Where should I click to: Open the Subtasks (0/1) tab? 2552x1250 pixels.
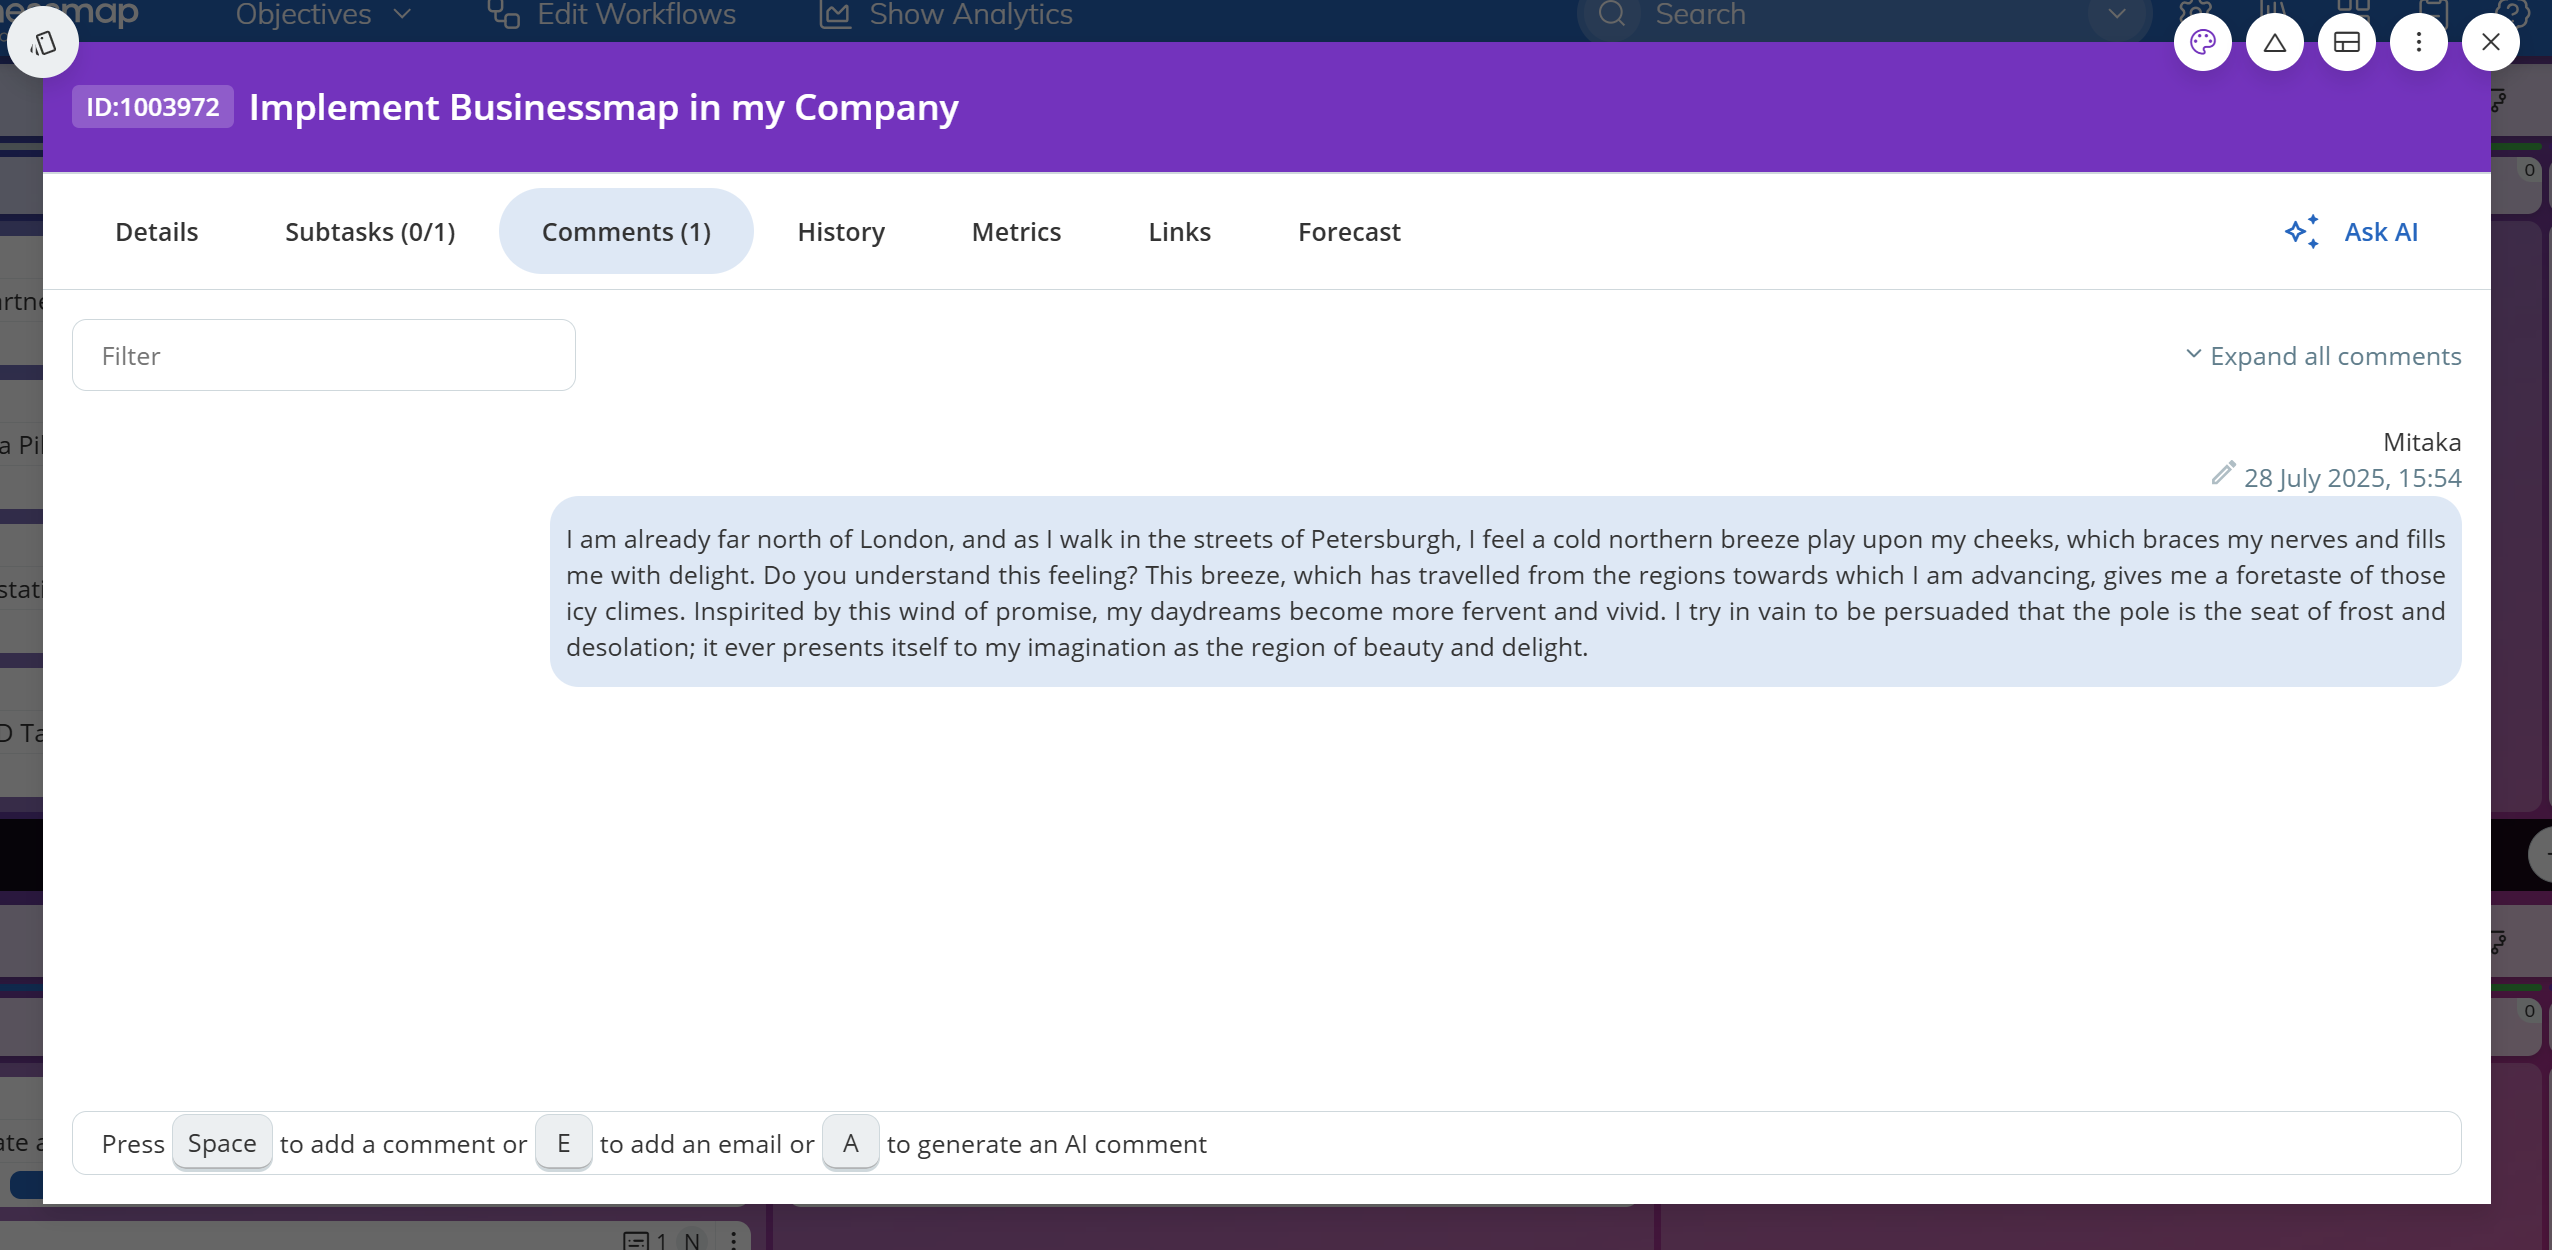[x=370, y=232]
